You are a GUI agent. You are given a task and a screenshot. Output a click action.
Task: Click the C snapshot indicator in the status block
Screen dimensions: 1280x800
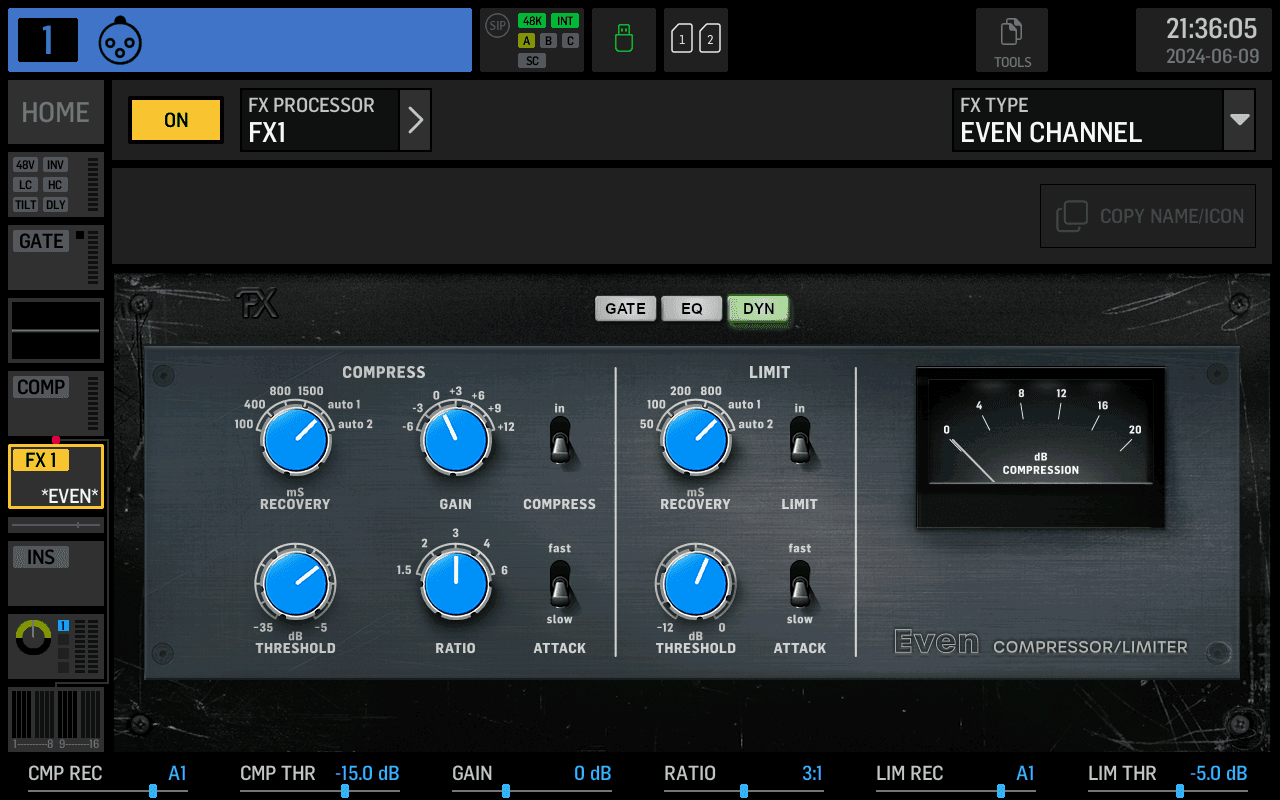570,41
